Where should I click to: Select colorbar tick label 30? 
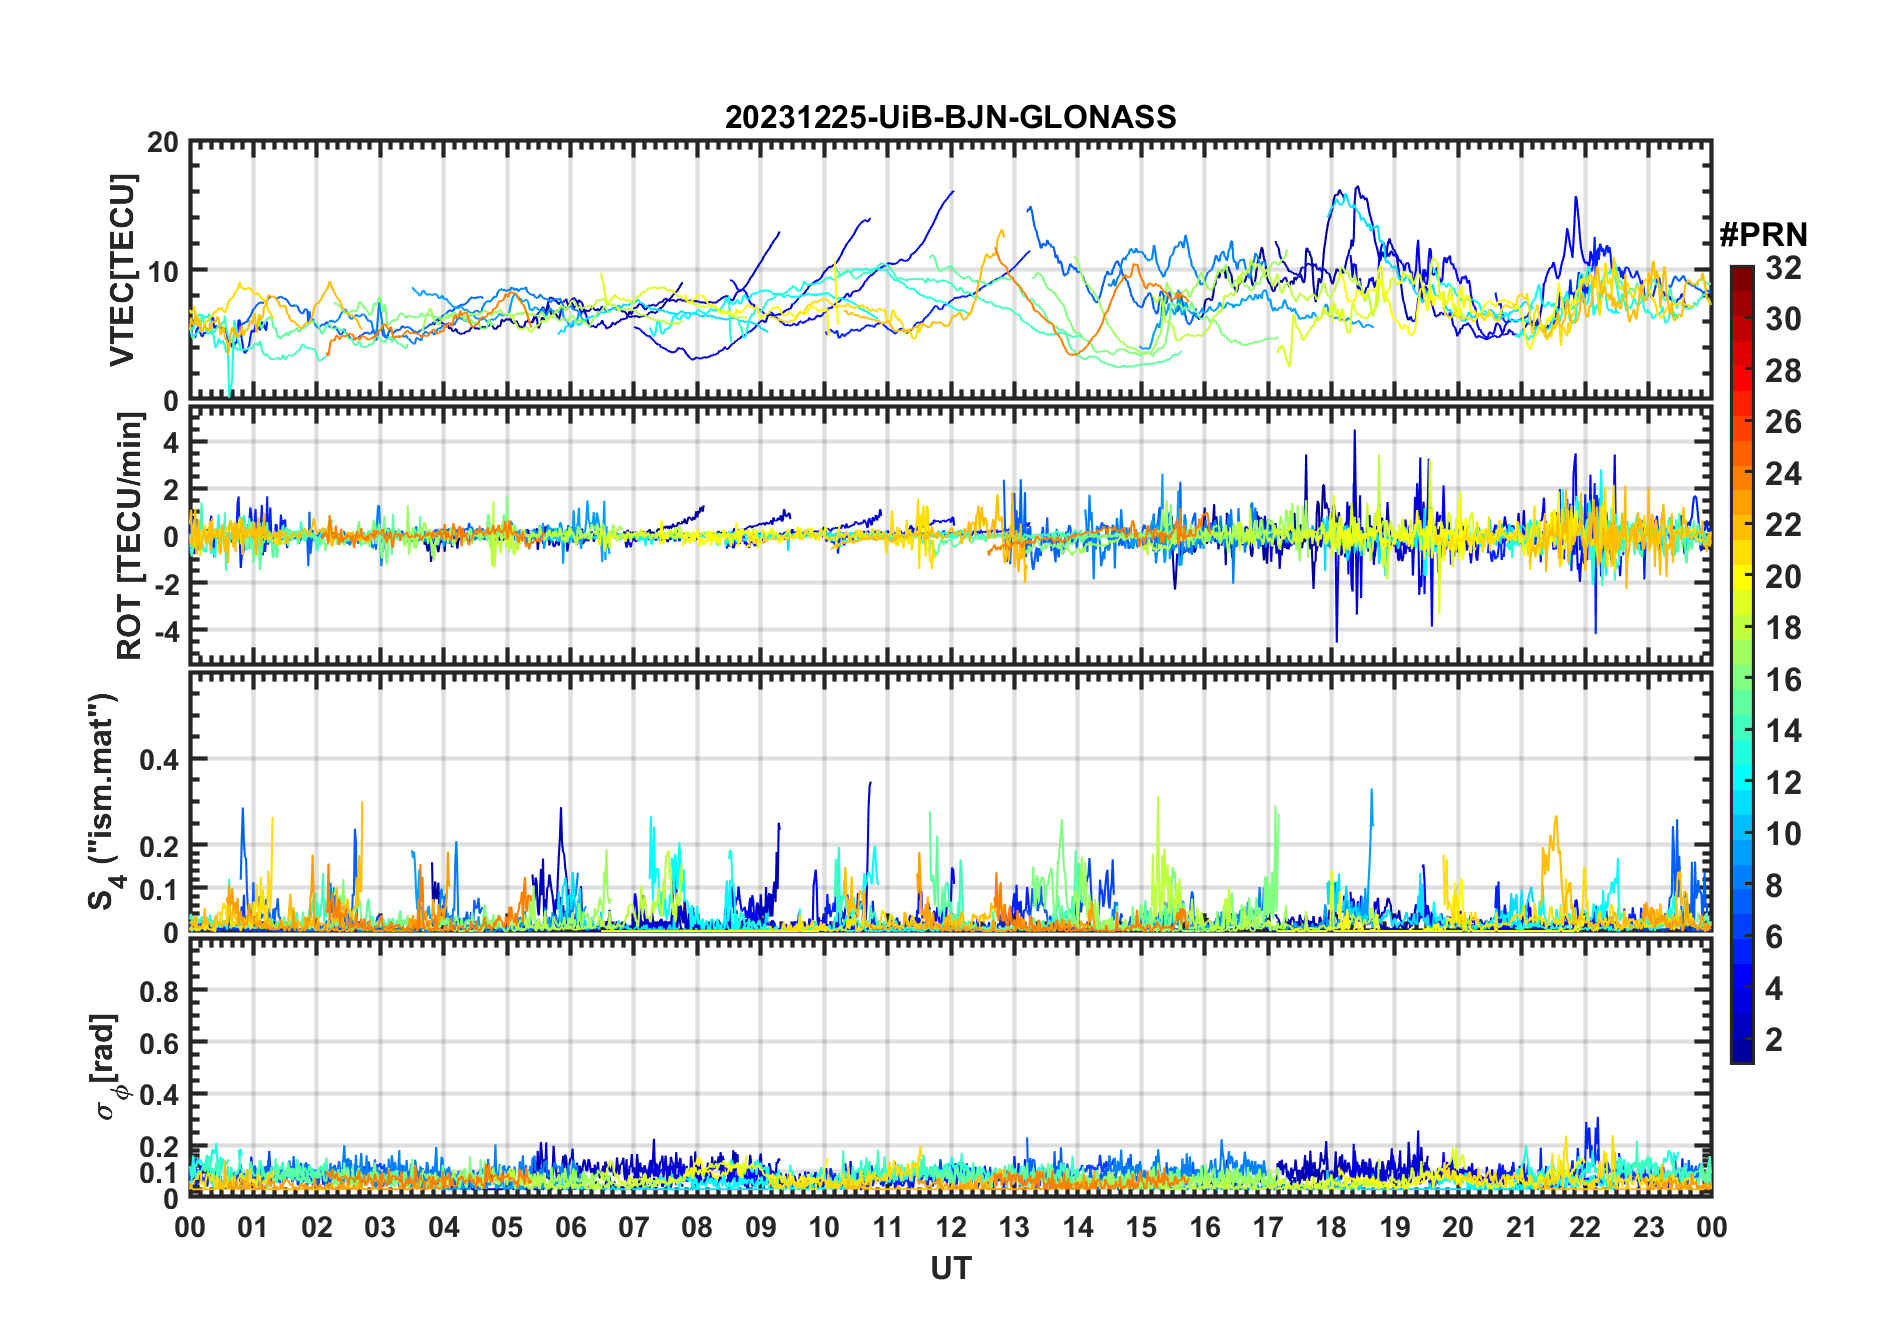(1783, 319)
